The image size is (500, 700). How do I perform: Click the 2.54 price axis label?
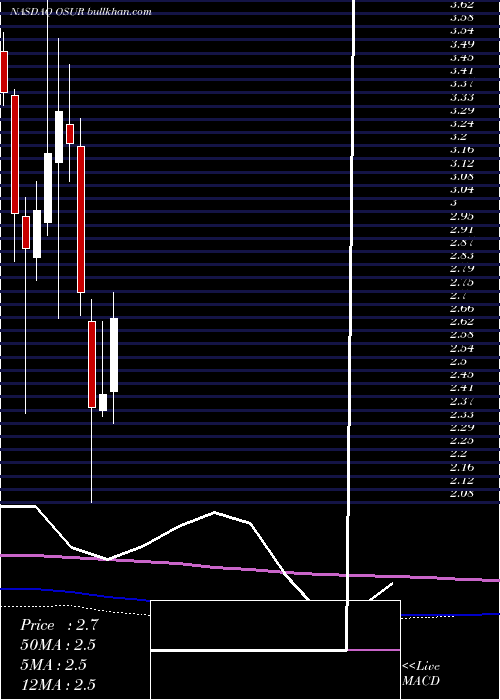click(462, 348)
